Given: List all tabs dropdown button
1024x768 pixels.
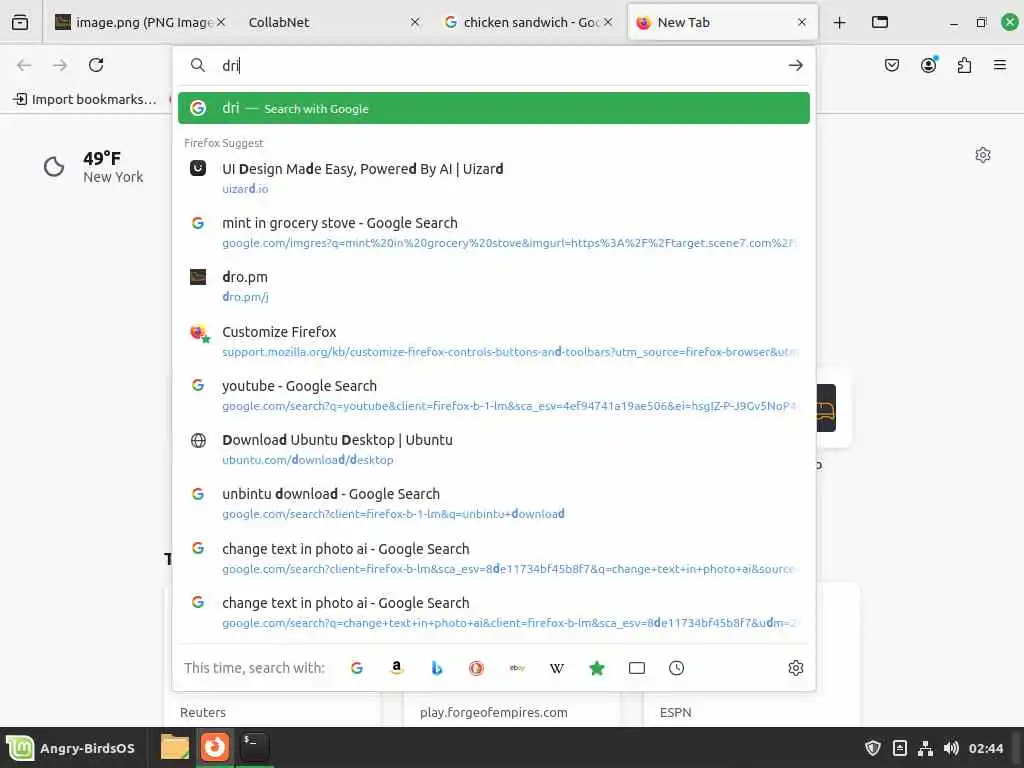Looking at the screenshot, I should pos(880,22).
